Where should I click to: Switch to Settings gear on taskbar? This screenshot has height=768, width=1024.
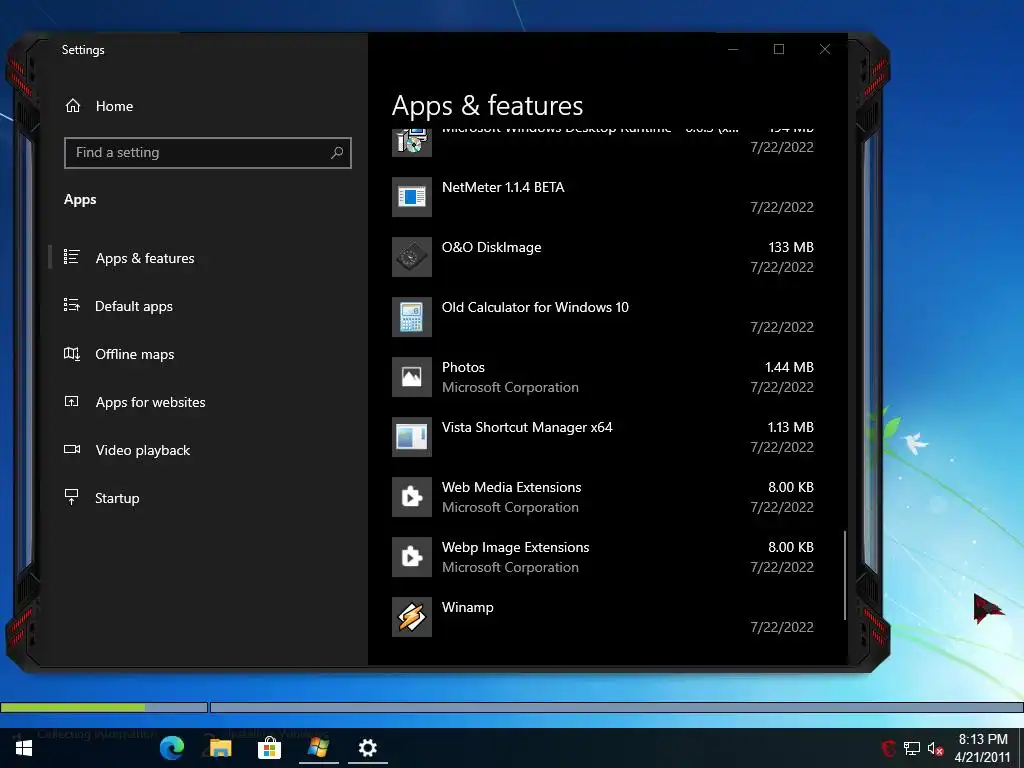[368, 748]
